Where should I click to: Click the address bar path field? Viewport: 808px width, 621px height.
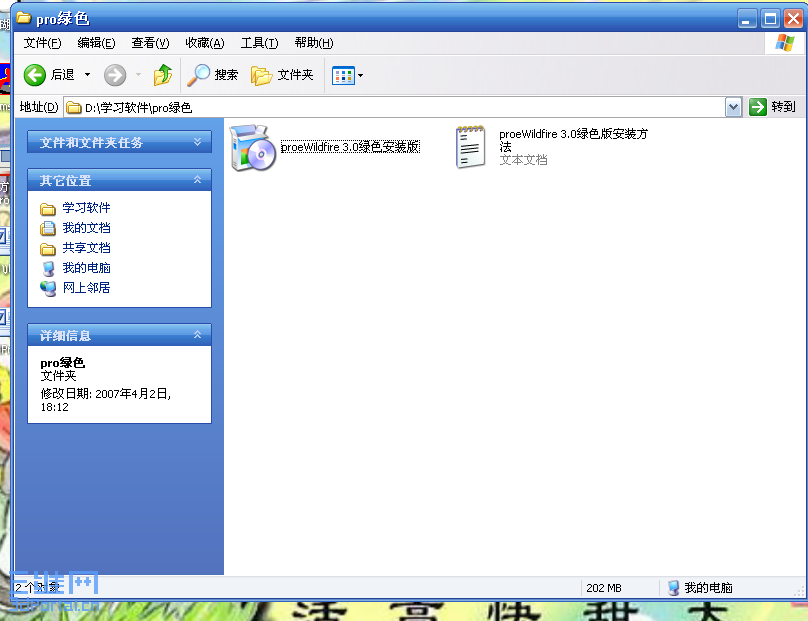click(394, 107)
